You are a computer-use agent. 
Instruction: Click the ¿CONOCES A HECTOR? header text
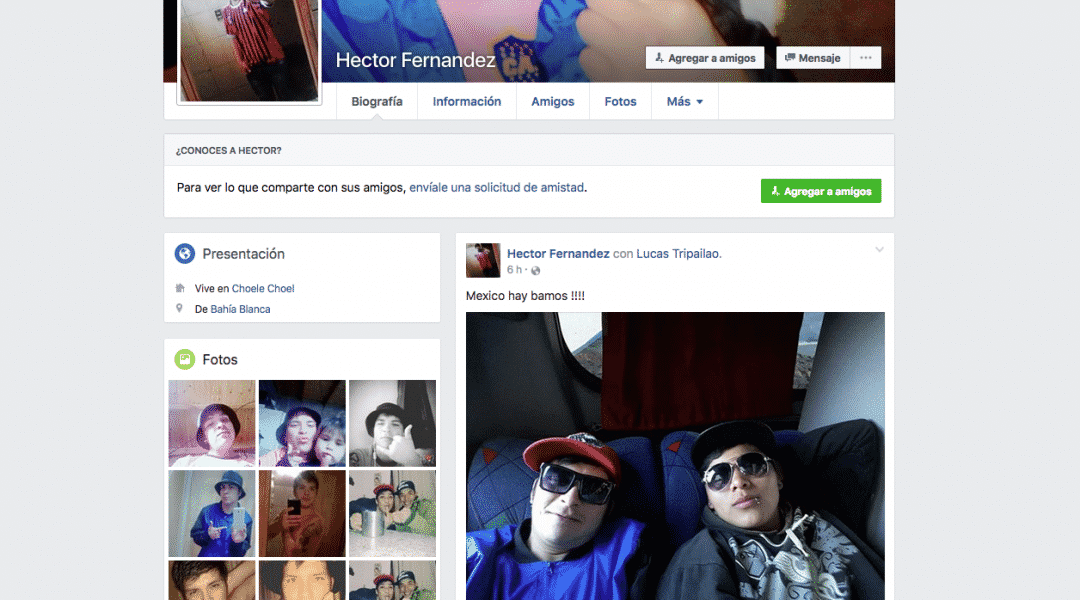[229, 150]
